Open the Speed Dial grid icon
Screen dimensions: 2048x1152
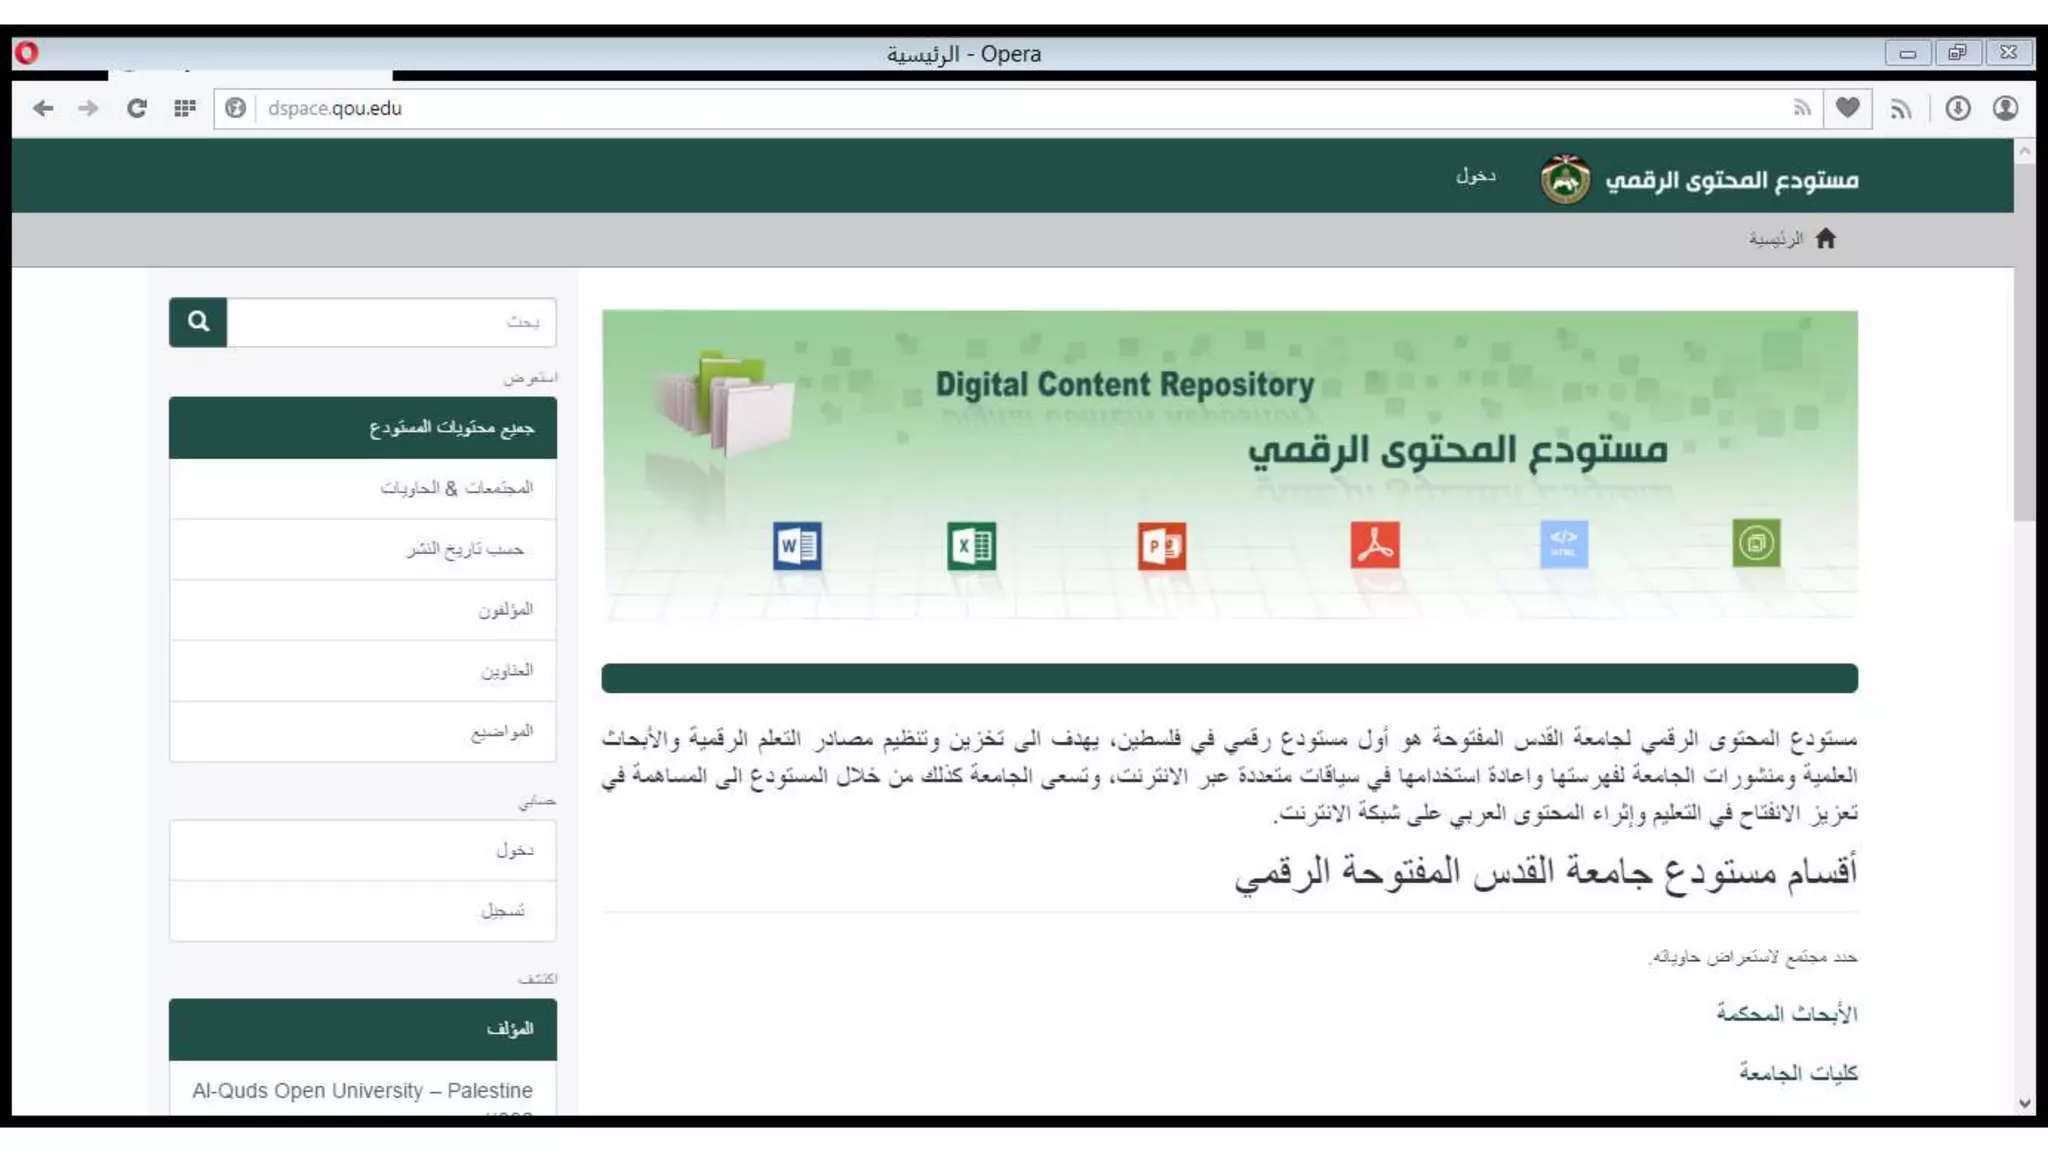pyautogui.click(x=184, y=108)
